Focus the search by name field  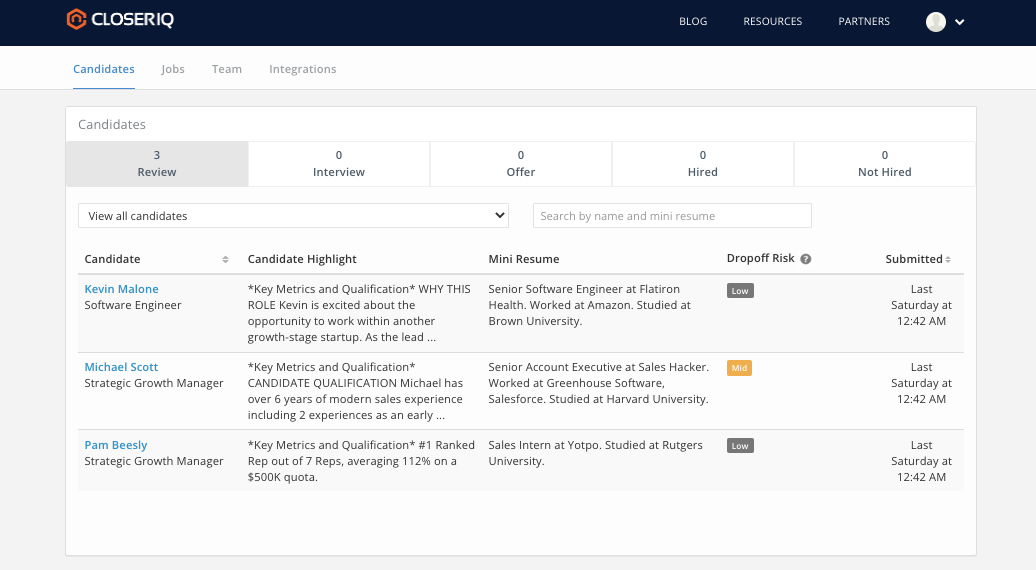[x=671, y=216]
